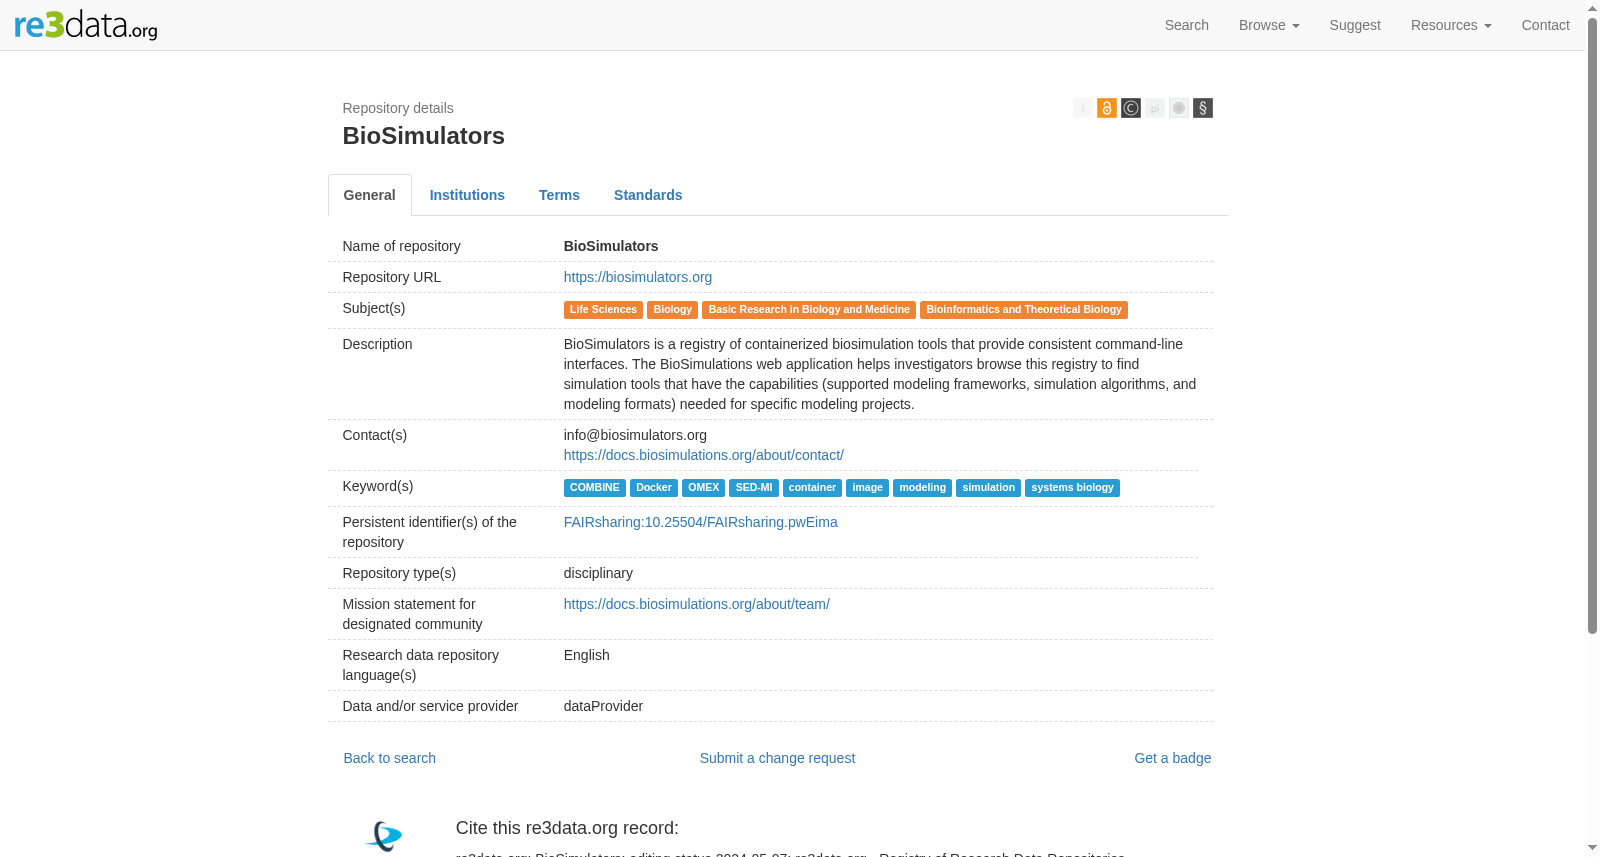The image size is (1600, 857).
Task: Click the page's vertical scrollbar thumb
Action: (1592, 325)
